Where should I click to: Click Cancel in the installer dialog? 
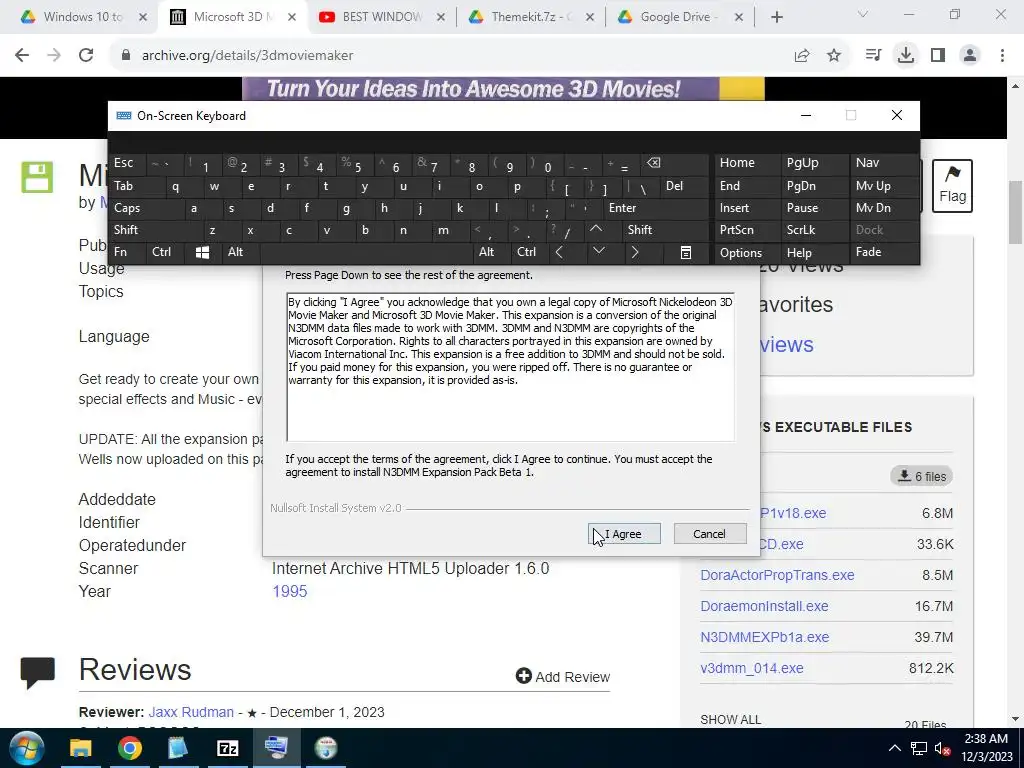coord(709,534)
